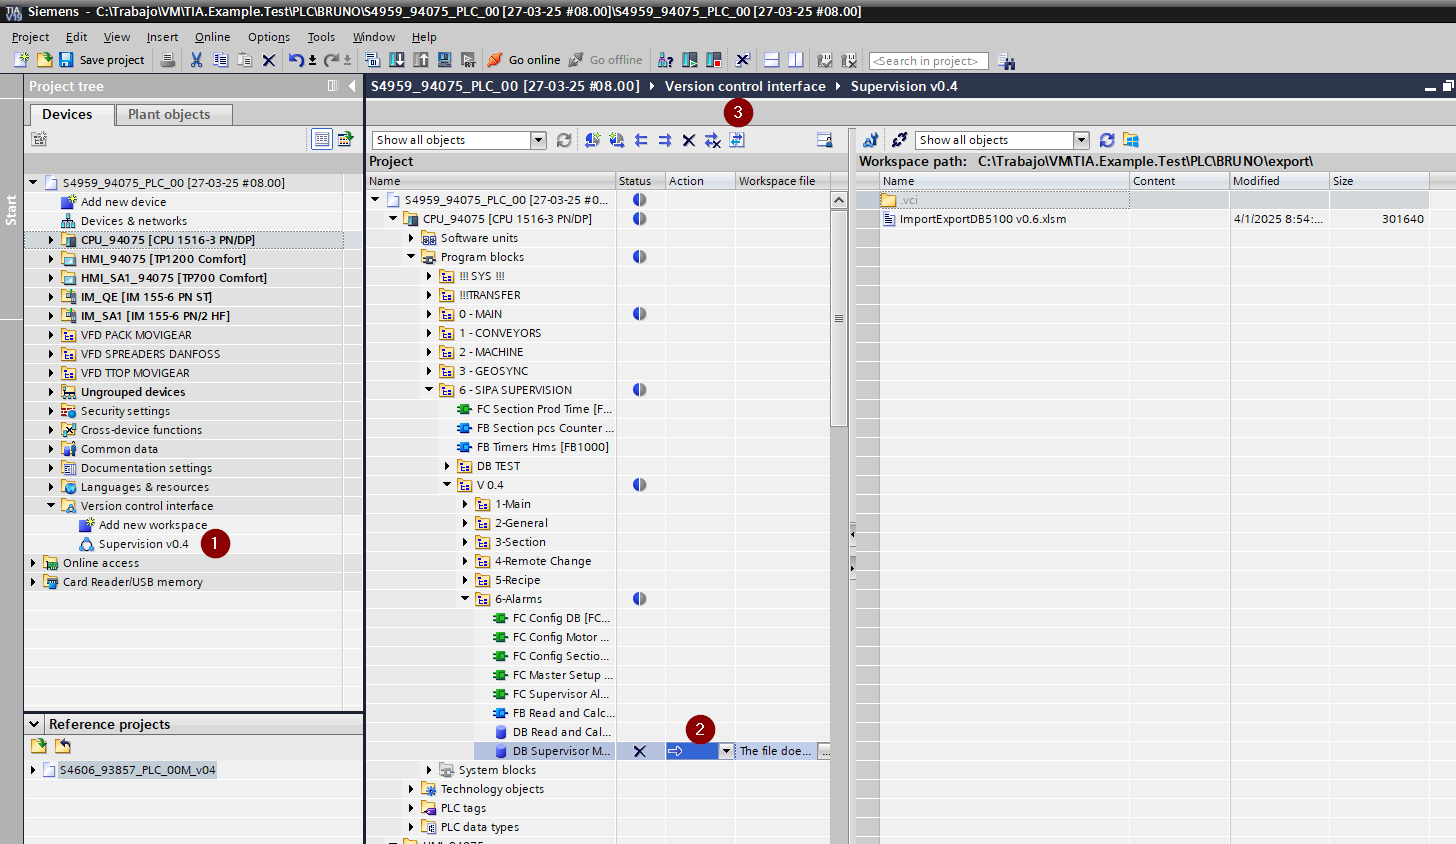Collapse the Project tree panel arrow
Viewport: 1456px width, 844px height.
[352, 86]
